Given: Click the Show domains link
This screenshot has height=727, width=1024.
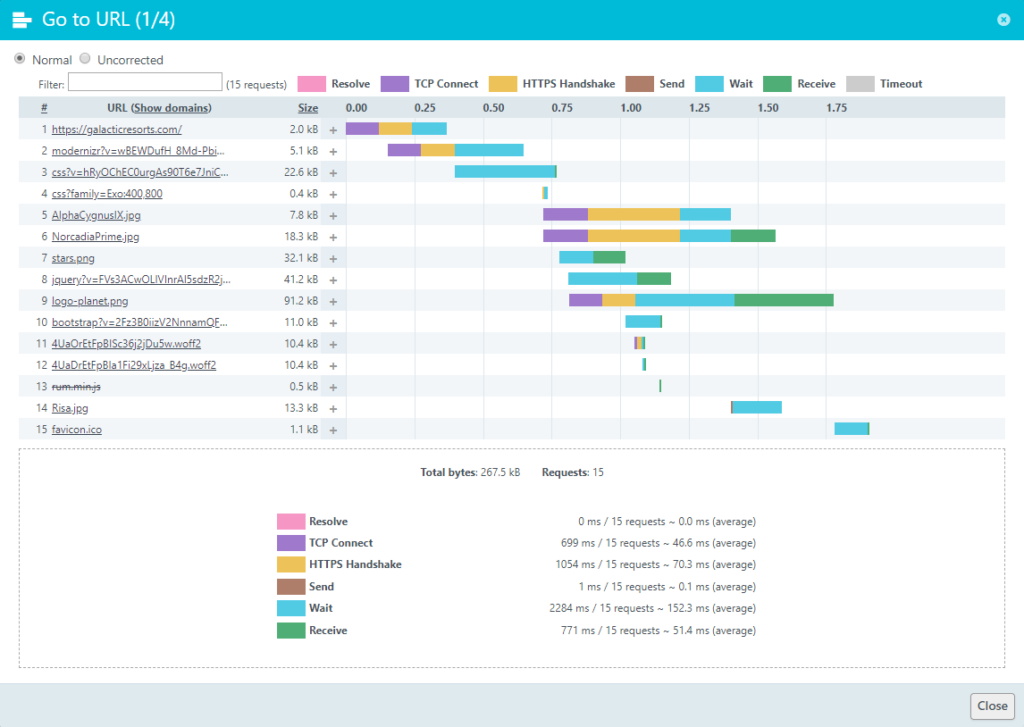Looking at the screenshot, I should click(171, 108).
